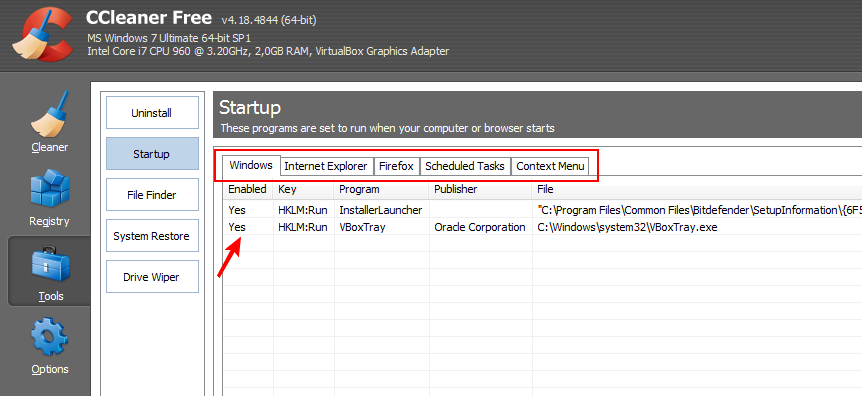
Task: Sort by the Key column header
Action: (303, 189)
